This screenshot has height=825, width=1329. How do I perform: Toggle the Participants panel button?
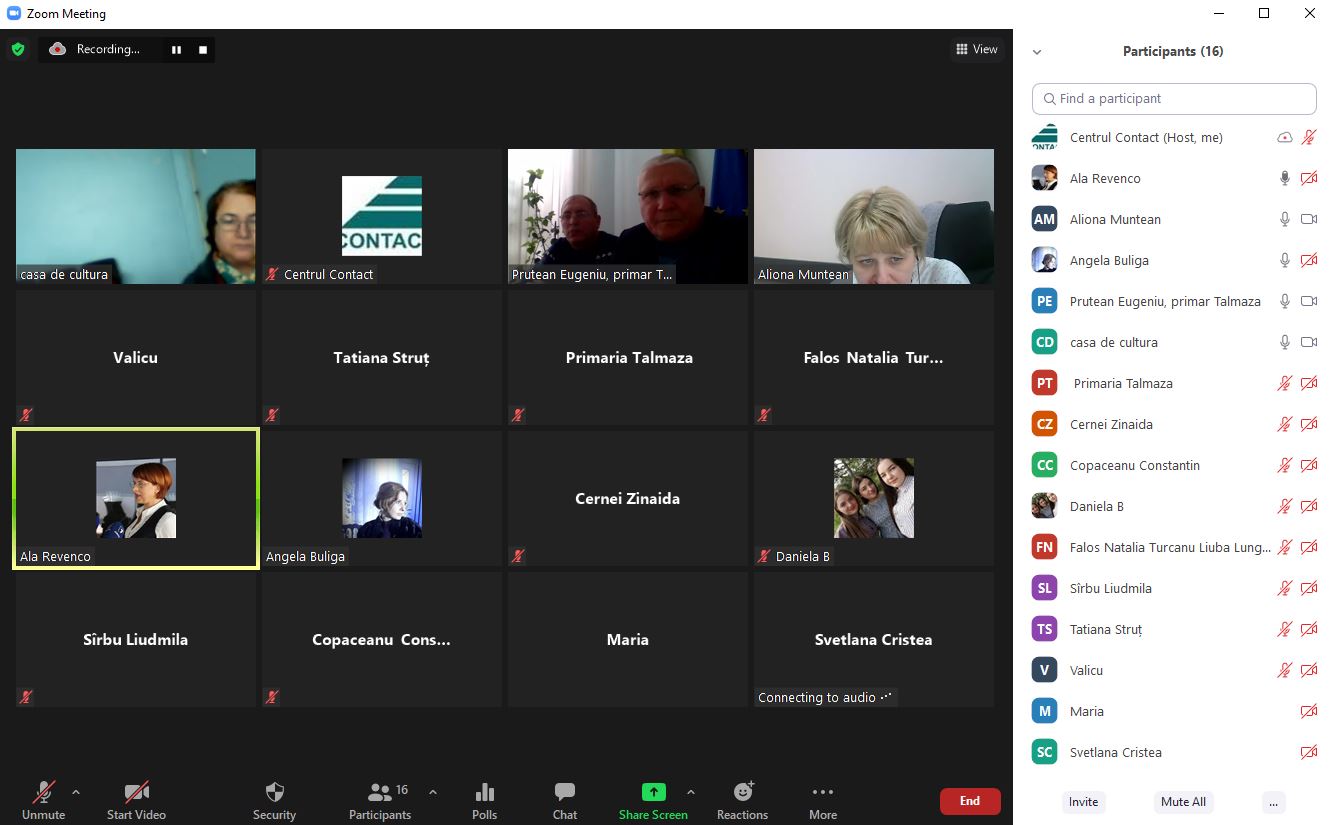point(380,801)
